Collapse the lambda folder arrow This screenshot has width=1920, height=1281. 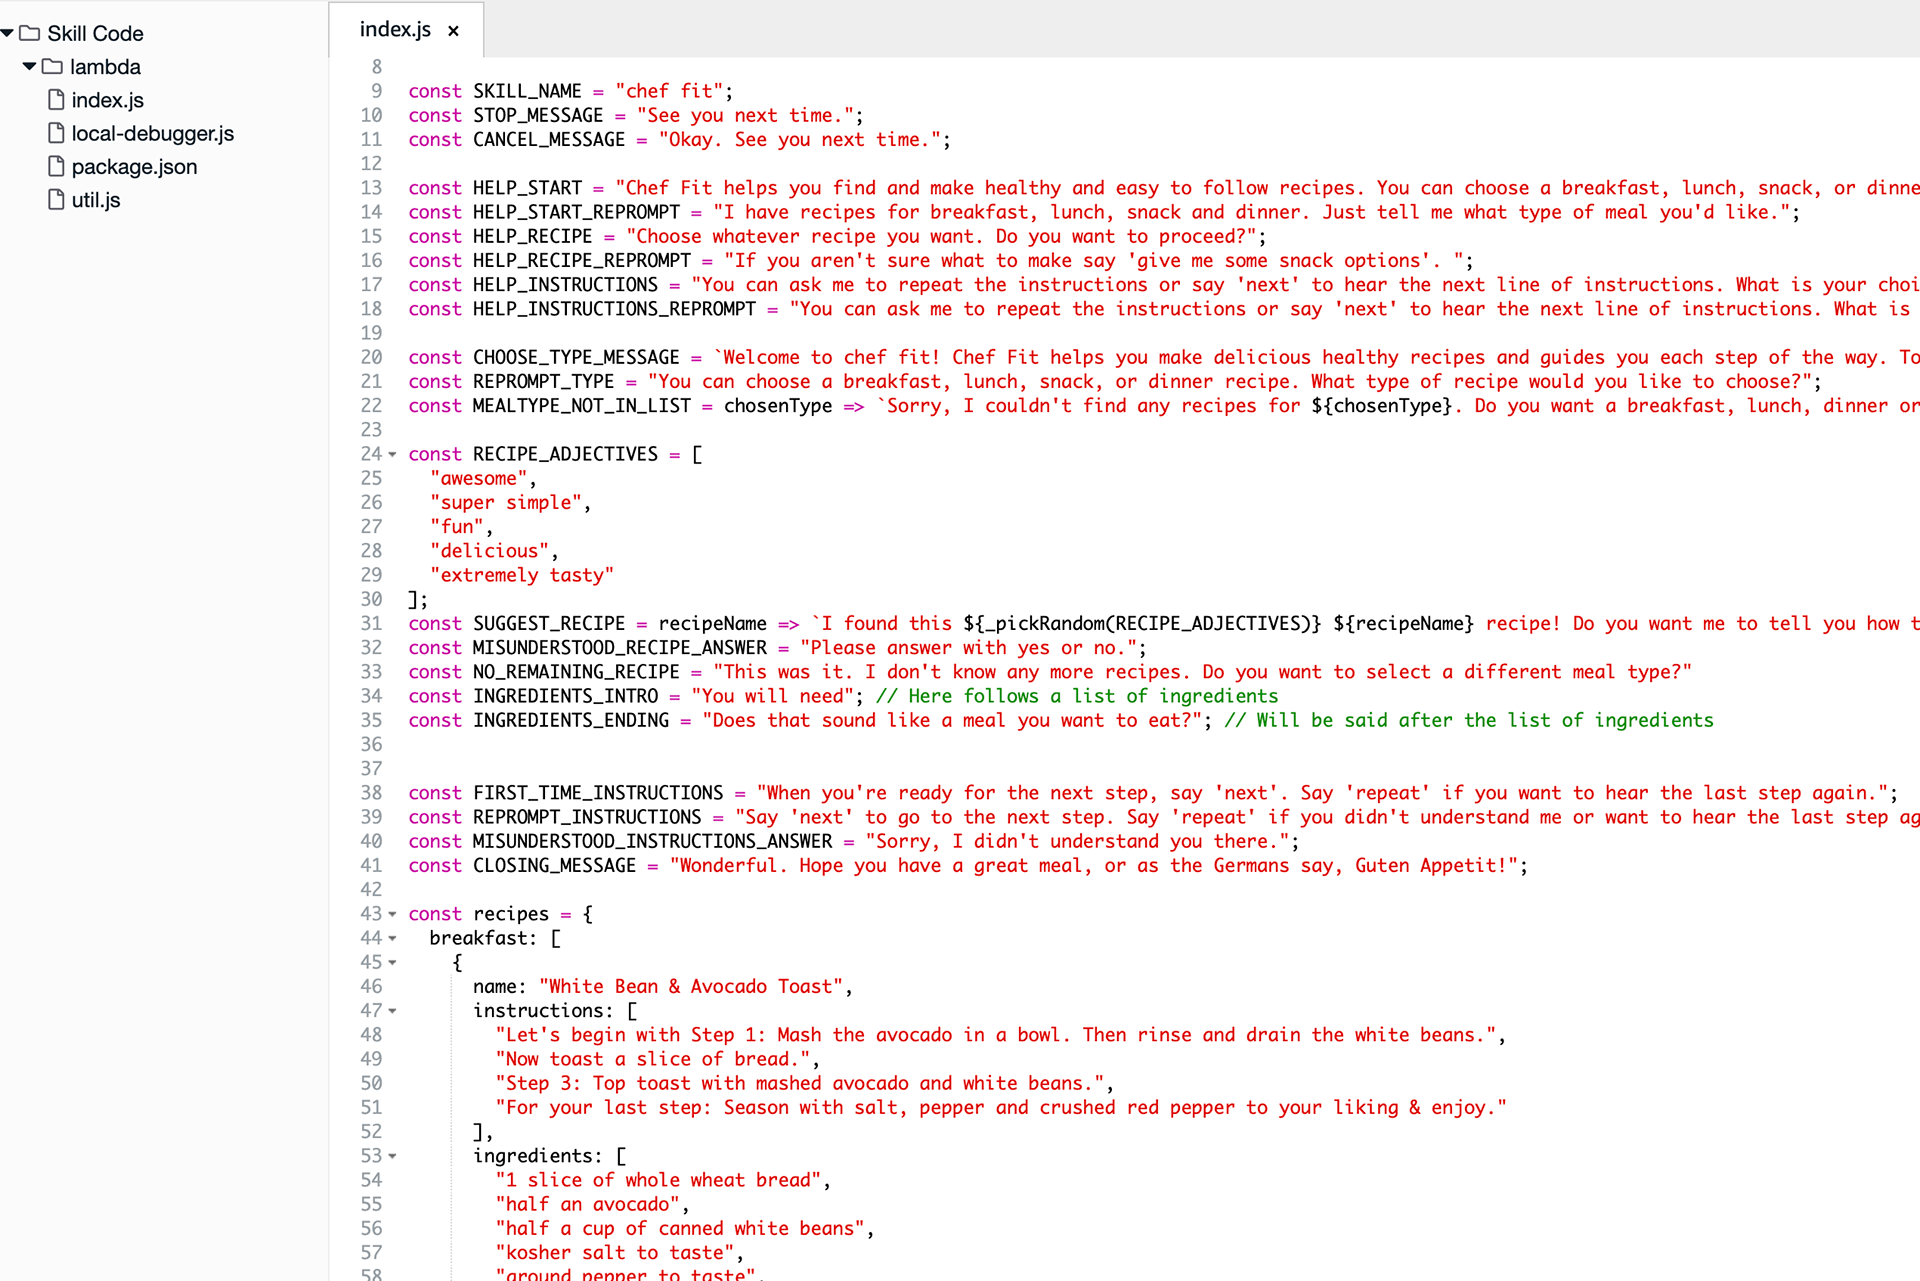(29, 67)
